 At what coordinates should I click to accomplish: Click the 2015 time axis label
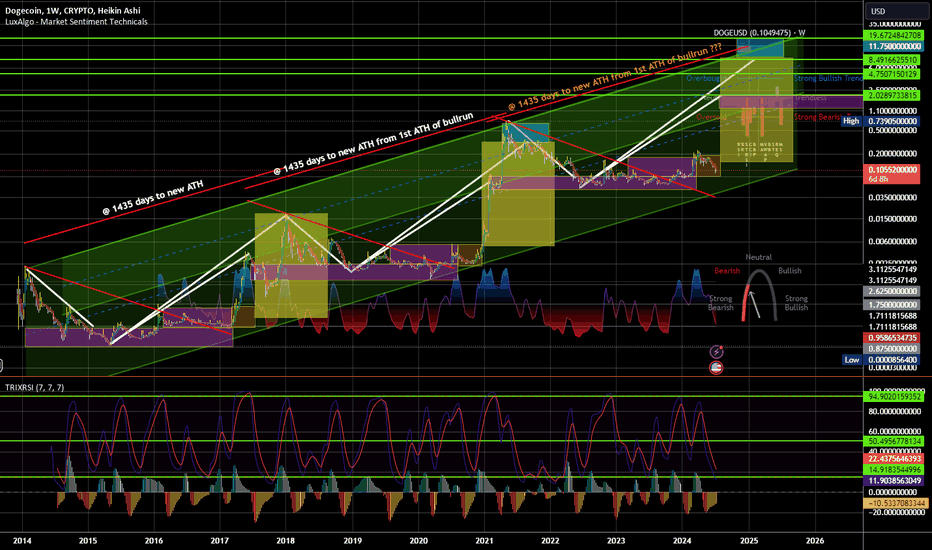88,540
